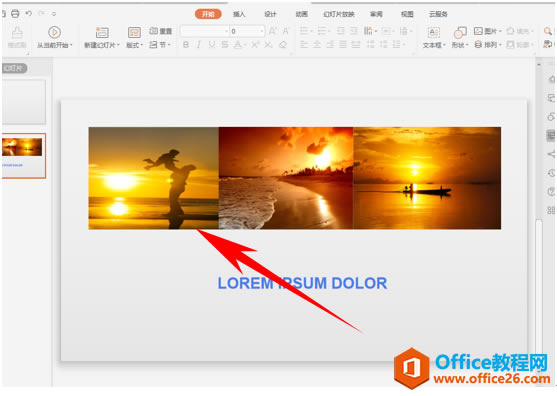557x396 pixels.
Task: Expand the font size dropdown showing 0
Action: coord(262,31)
